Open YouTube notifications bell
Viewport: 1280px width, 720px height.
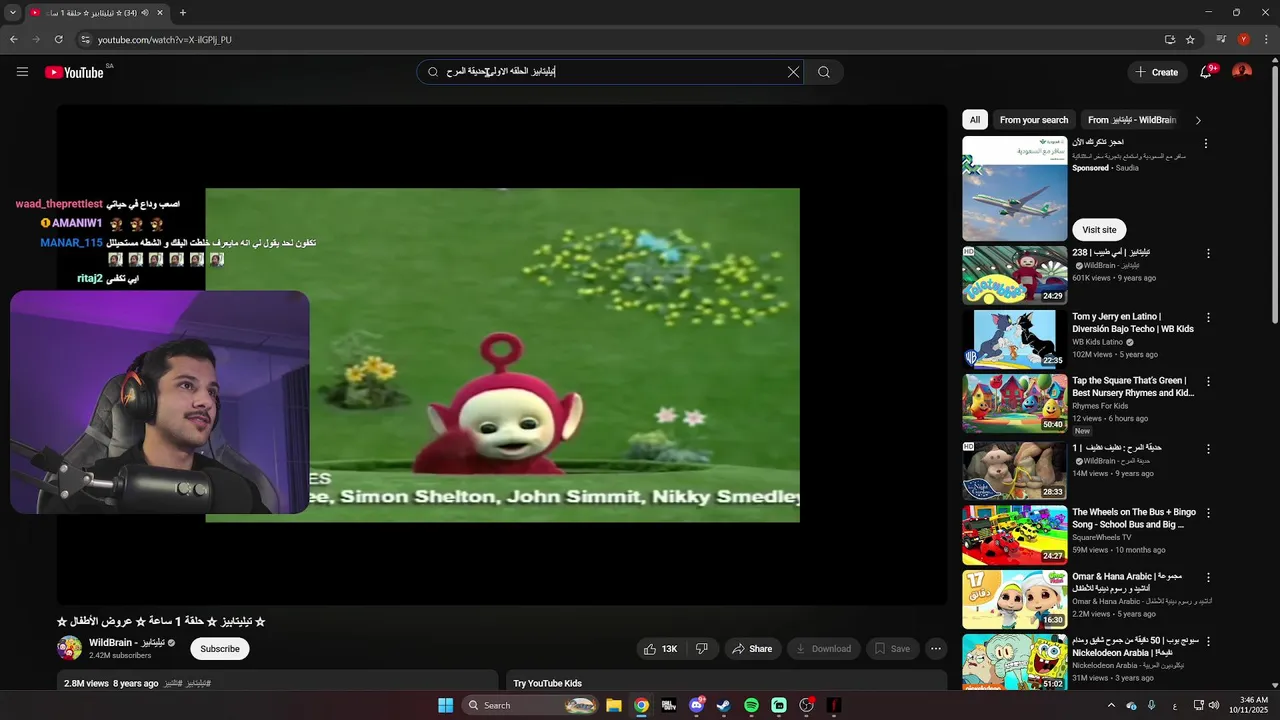1206,72
